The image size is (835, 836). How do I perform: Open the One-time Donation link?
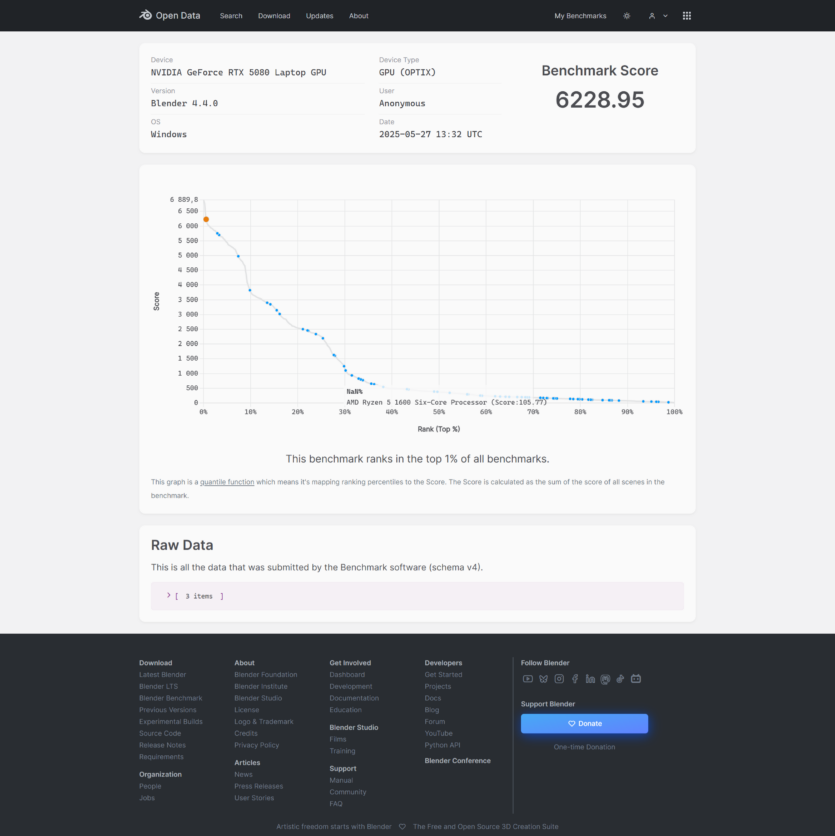click(x=584, y=747)
